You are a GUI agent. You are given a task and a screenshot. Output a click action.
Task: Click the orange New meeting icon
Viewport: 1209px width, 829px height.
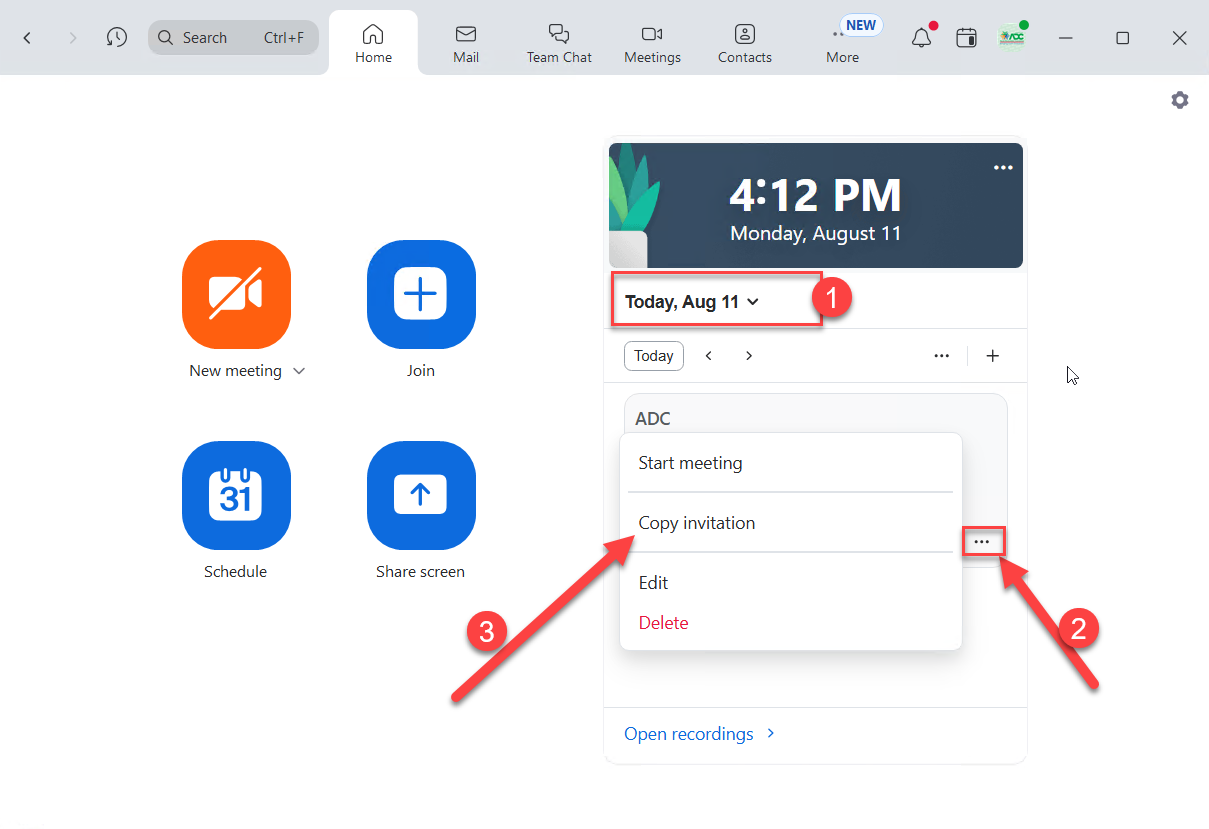(236, 294)
